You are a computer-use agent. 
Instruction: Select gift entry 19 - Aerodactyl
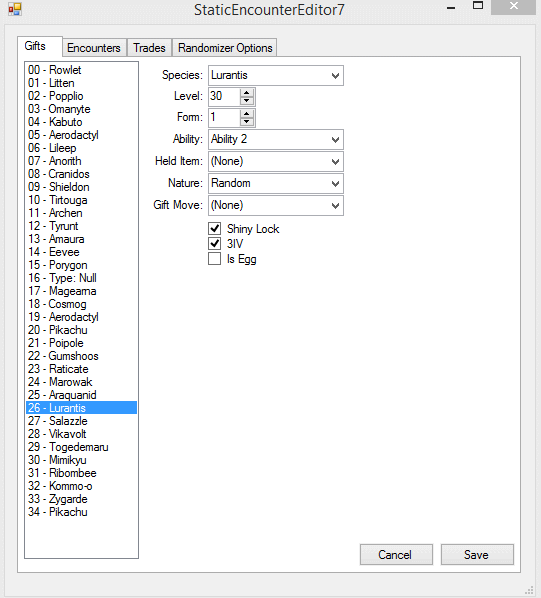[81, 317]
